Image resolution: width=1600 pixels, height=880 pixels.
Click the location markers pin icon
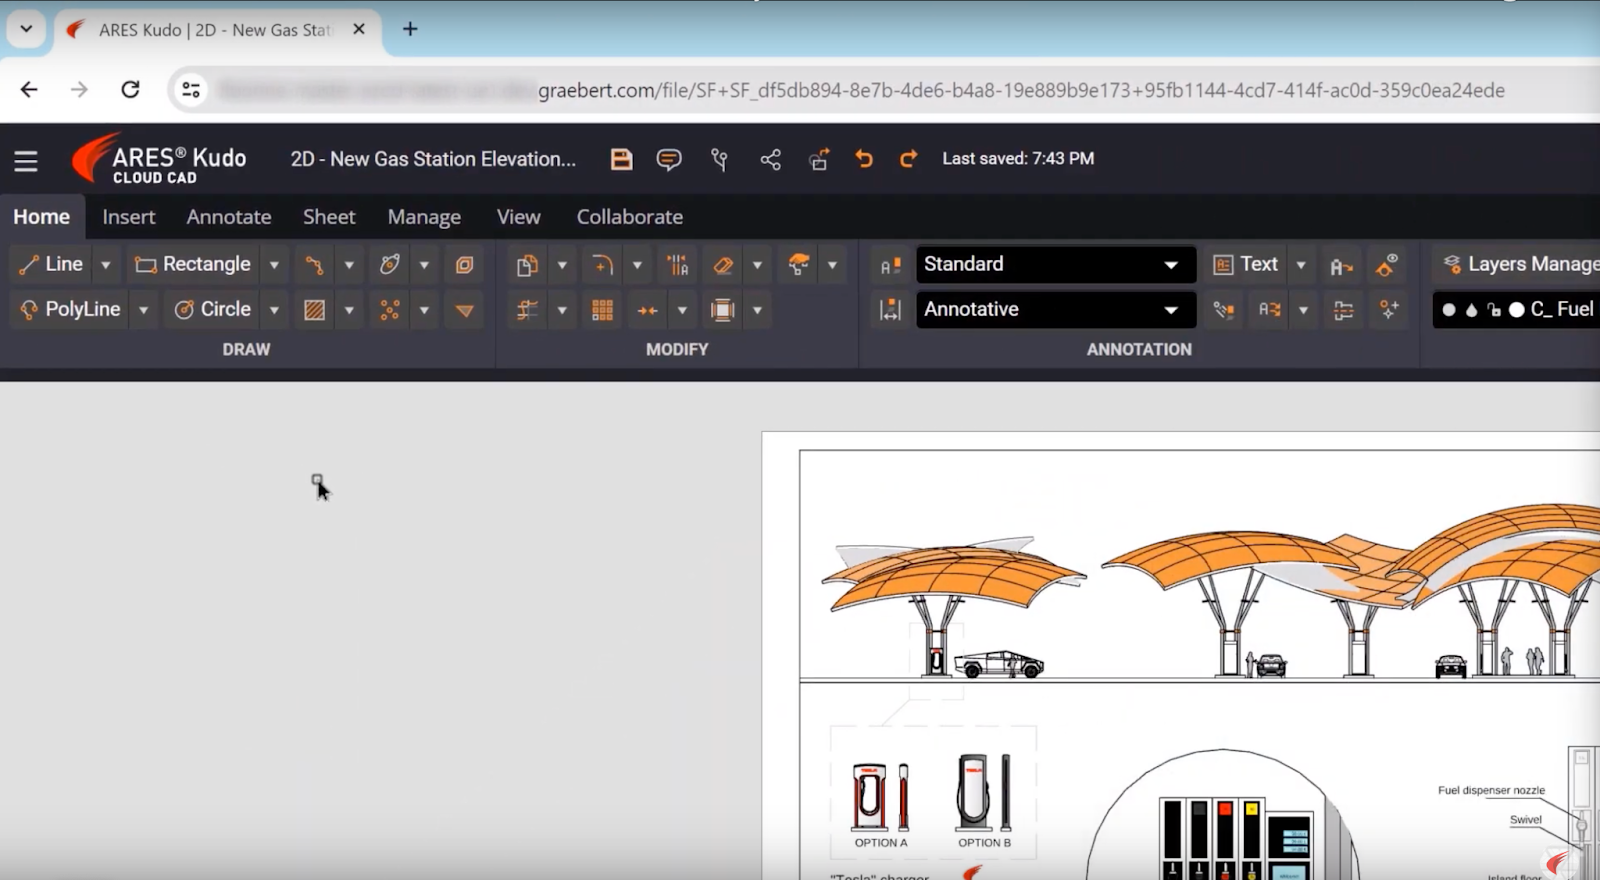(719, 159)
